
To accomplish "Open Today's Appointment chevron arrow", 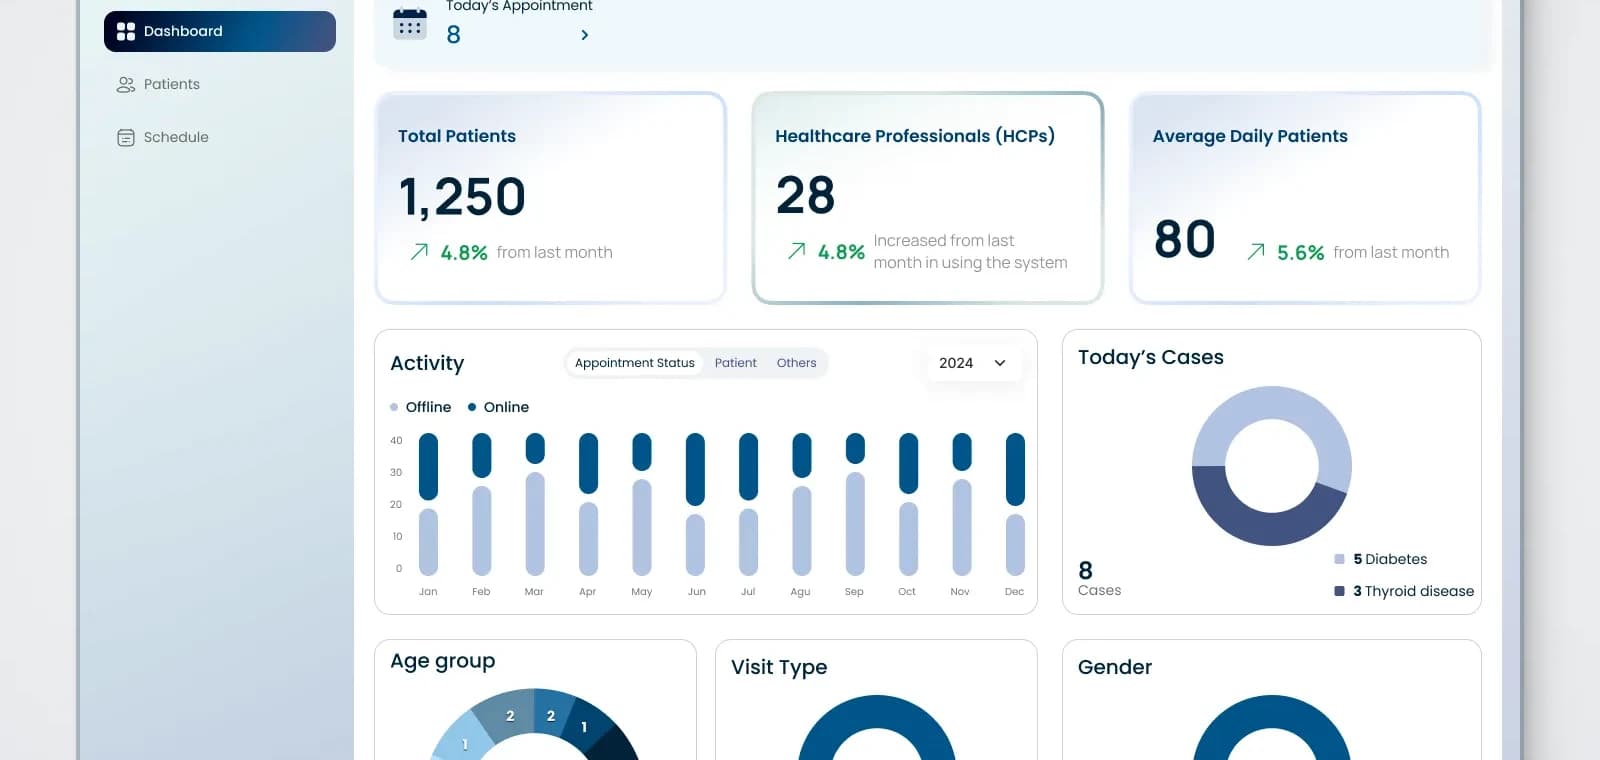I will click(585, 35).
